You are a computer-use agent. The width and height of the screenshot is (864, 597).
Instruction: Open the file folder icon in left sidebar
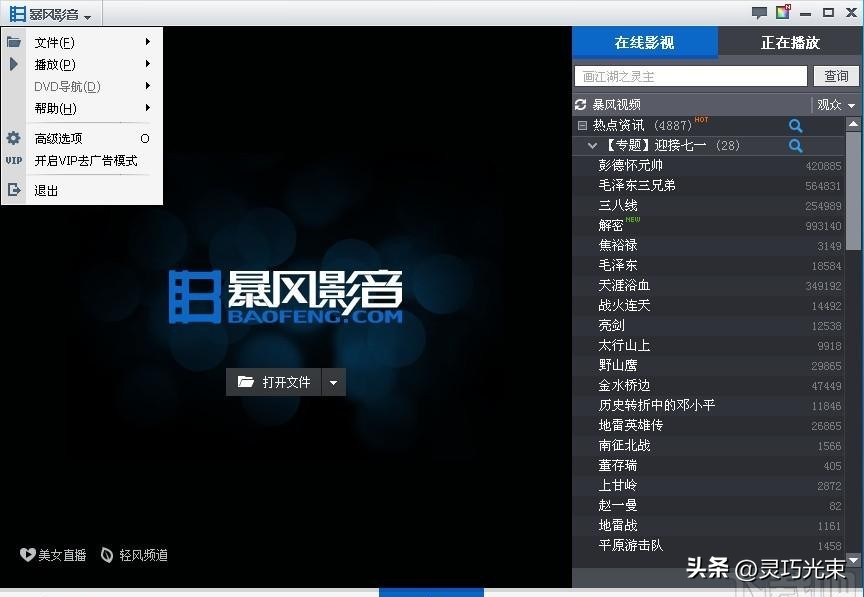[13, 42]
